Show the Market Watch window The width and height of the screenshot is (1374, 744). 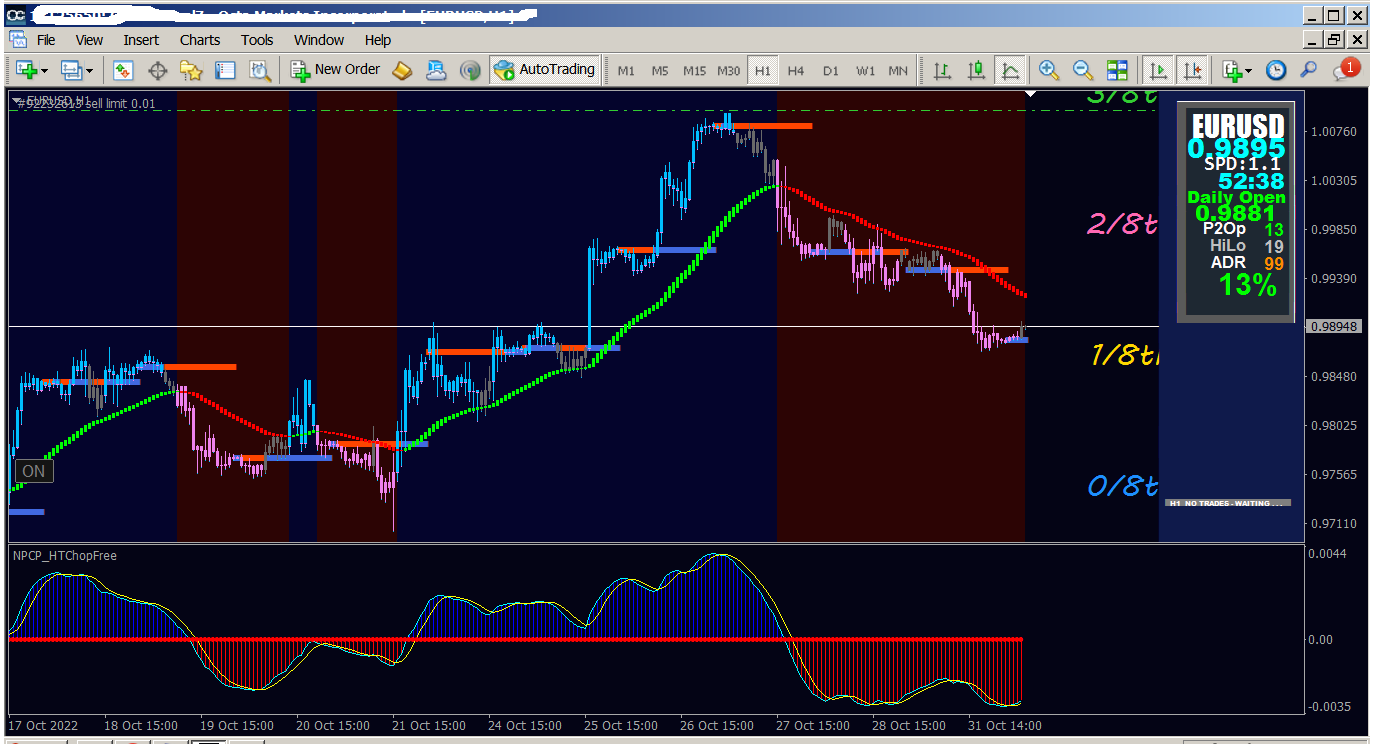(123, 70)
